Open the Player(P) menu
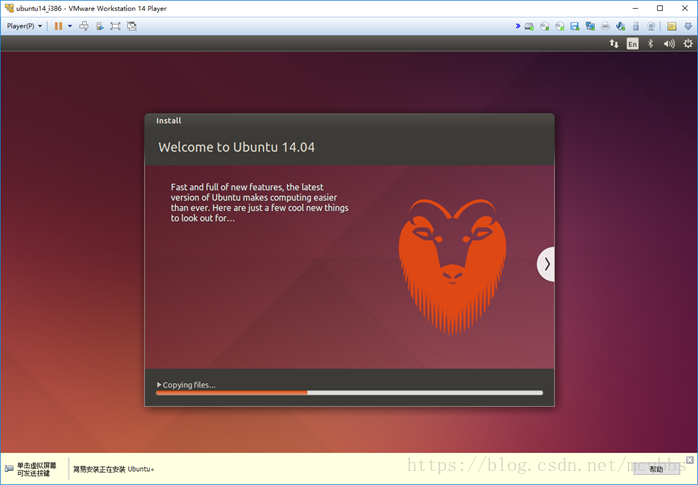The height and width of the screenshot is (485, 698). 24,26
